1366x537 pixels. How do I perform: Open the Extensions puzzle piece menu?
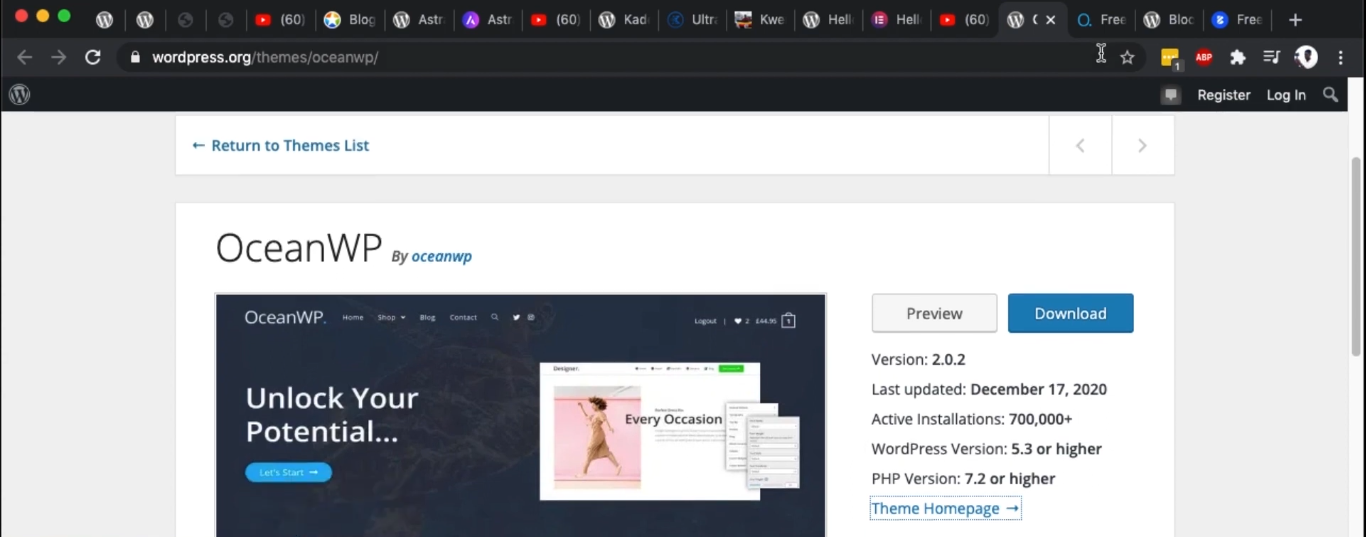pos(1238,57)
